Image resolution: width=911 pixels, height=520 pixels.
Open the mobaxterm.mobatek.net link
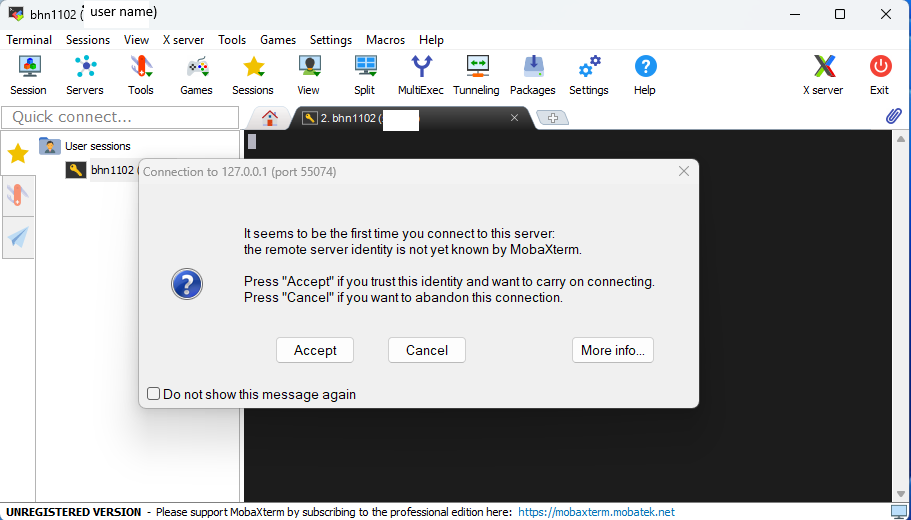click(x=597, y=512)
